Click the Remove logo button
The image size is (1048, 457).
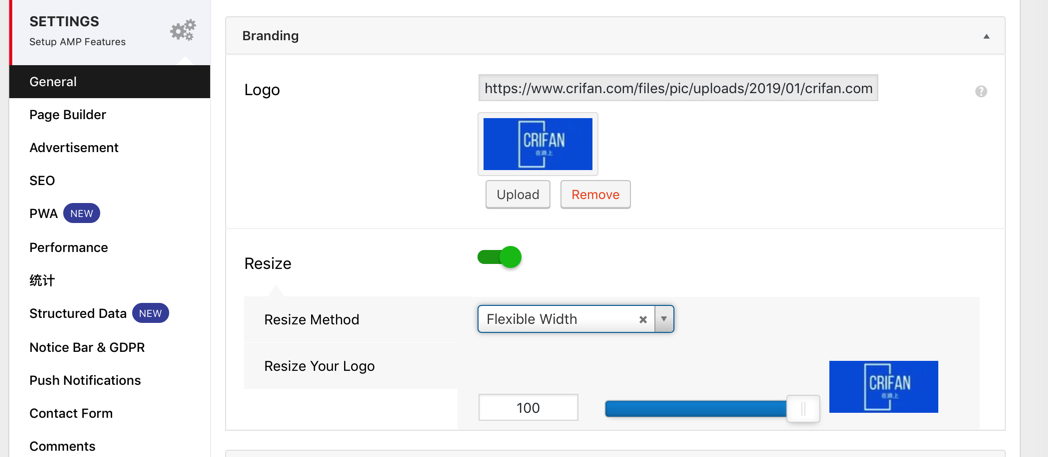[595, 195]
